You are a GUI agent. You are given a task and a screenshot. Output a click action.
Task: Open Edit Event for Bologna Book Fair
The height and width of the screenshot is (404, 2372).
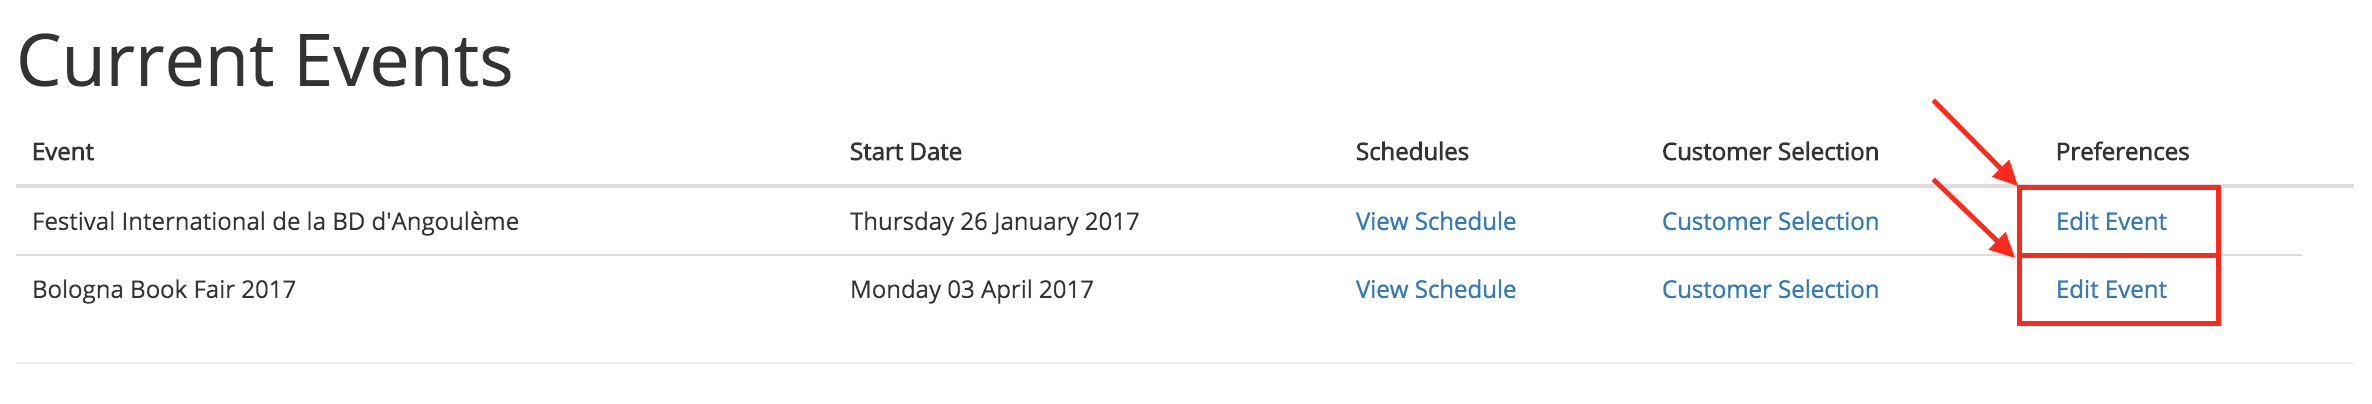2110,289
